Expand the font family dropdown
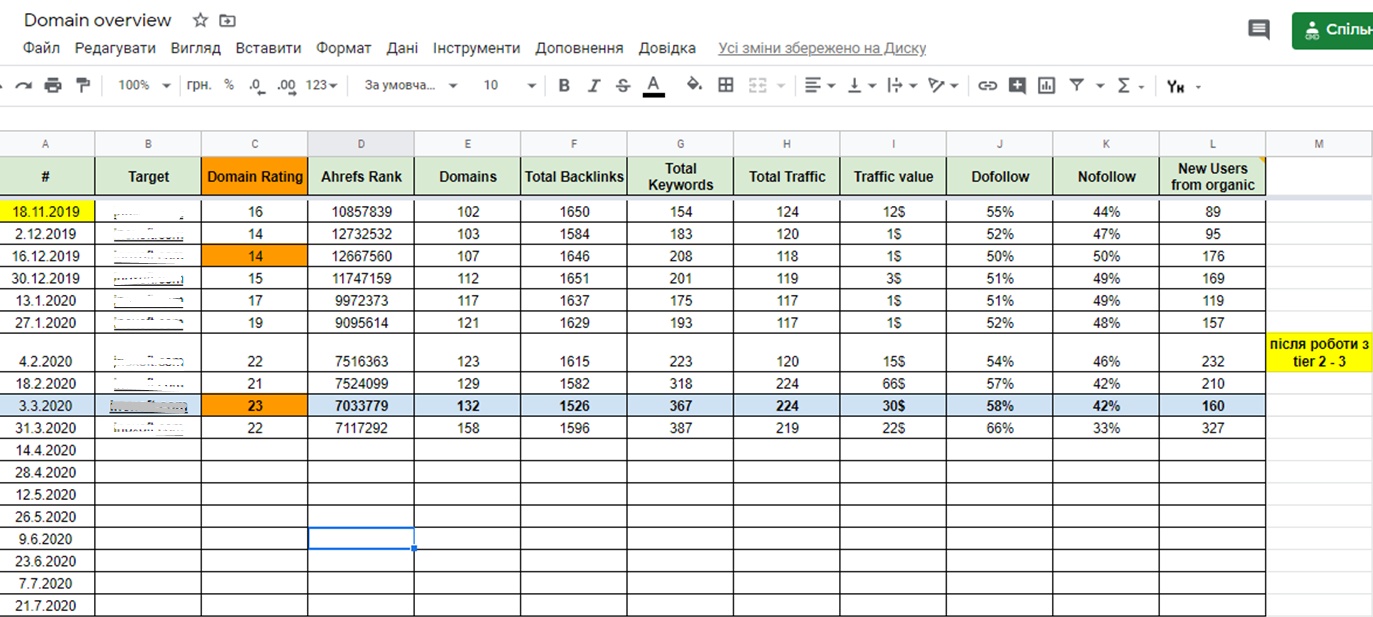The height and width of the screenshot is (617, 1373). tap(411, 86)
